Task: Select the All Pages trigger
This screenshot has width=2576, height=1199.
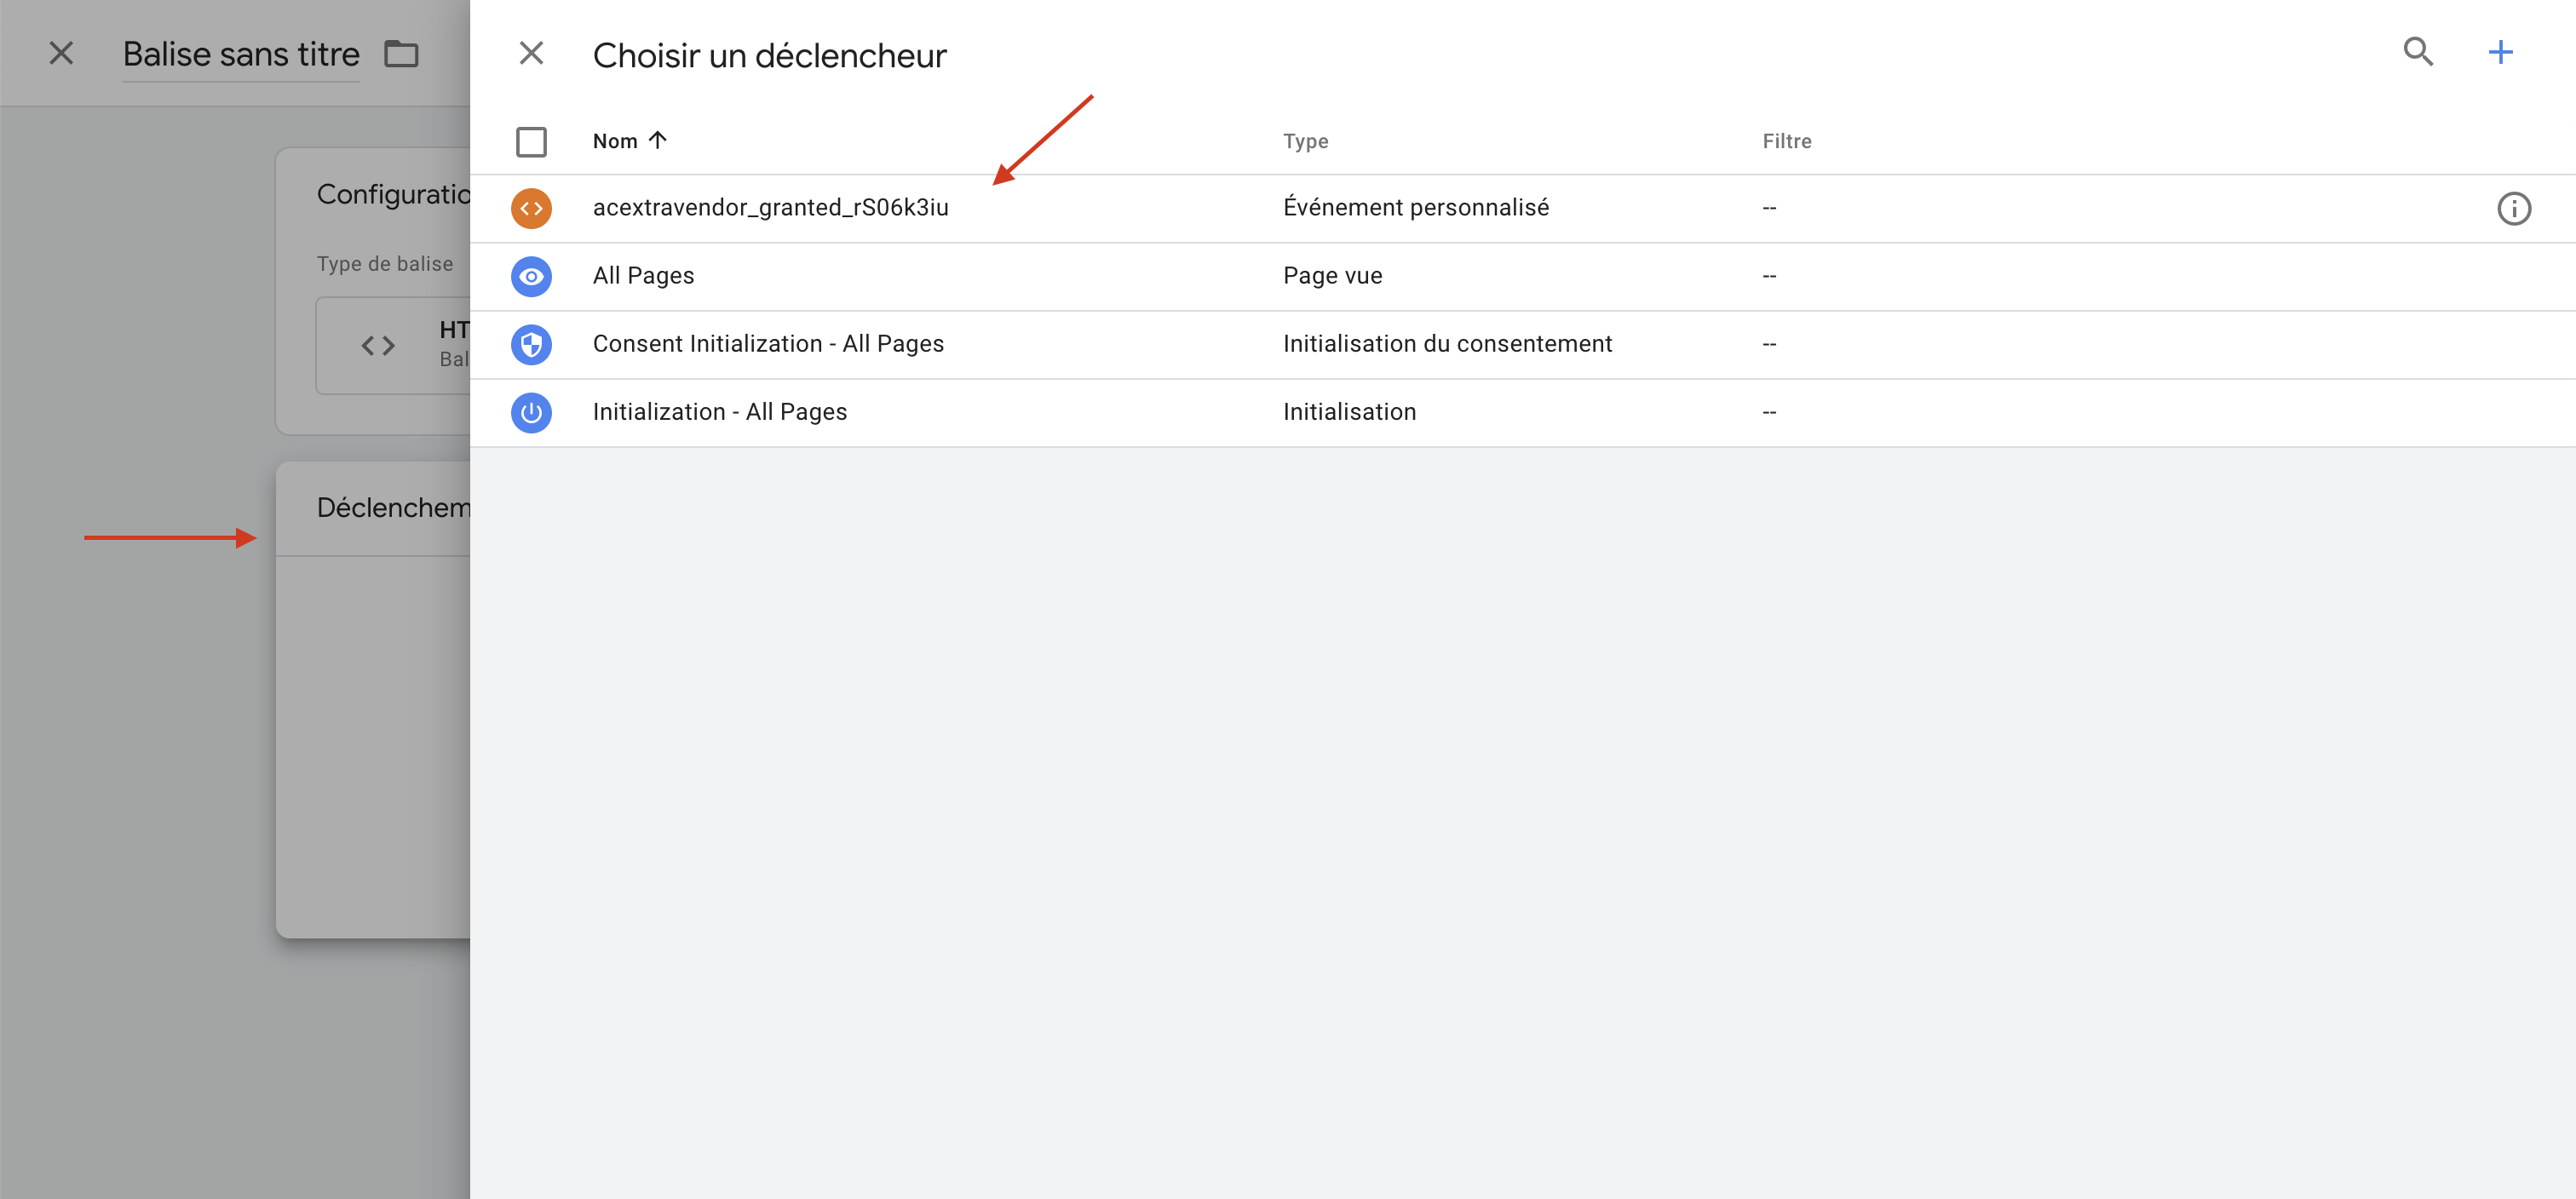Action: click(643, 276)
